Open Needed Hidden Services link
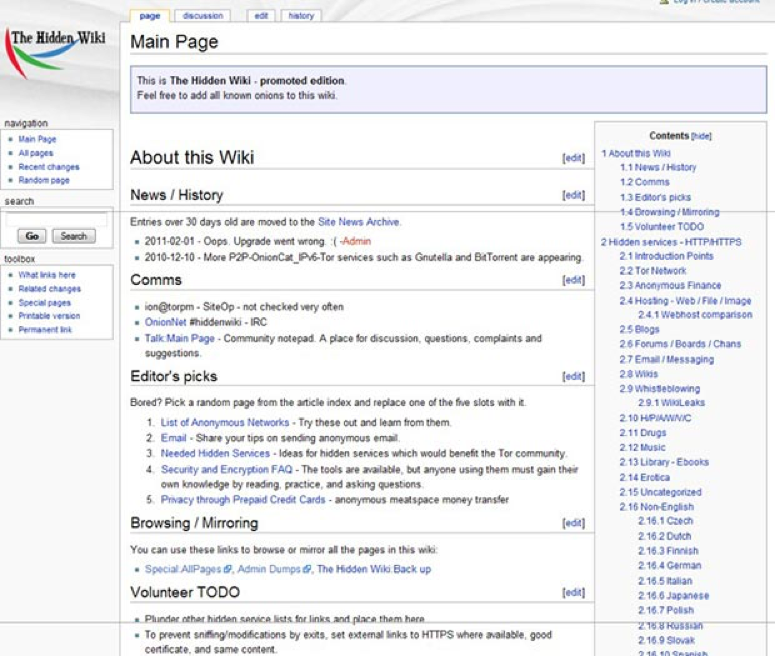The image size is (775, 656). click(215, 453)
